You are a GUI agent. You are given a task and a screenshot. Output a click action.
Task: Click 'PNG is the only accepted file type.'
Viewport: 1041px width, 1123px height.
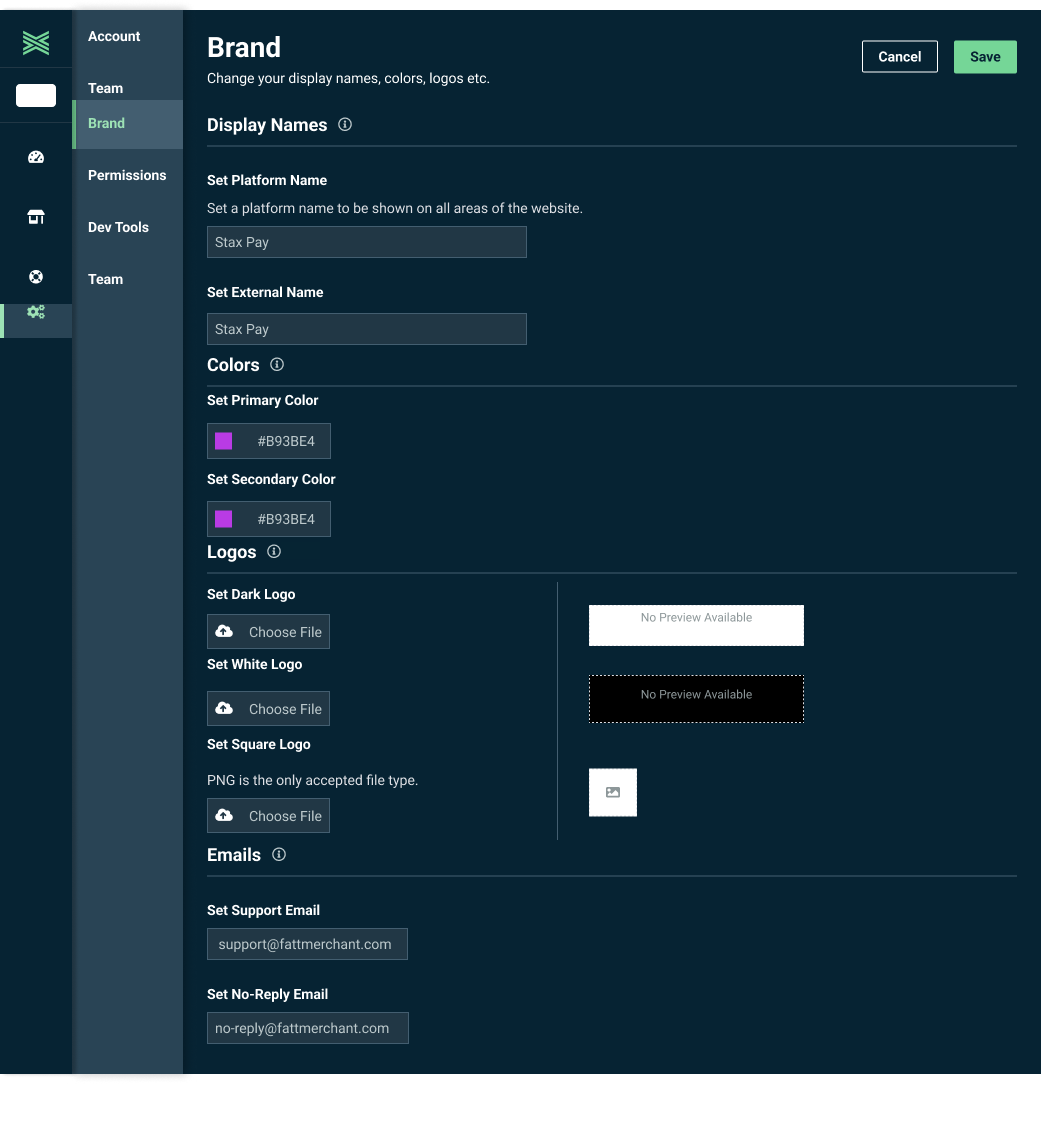pos(312,780)
